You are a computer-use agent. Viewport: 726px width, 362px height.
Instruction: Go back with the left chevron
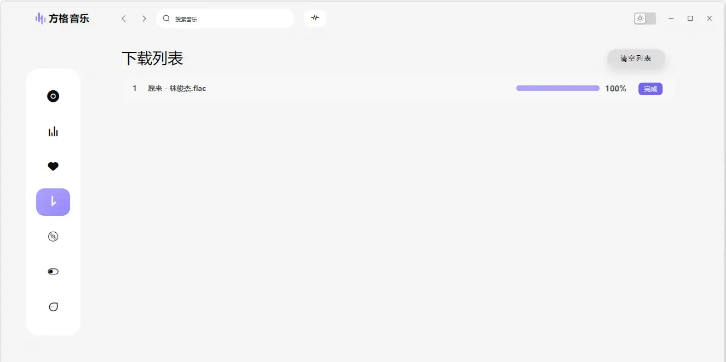coord(124,19)
